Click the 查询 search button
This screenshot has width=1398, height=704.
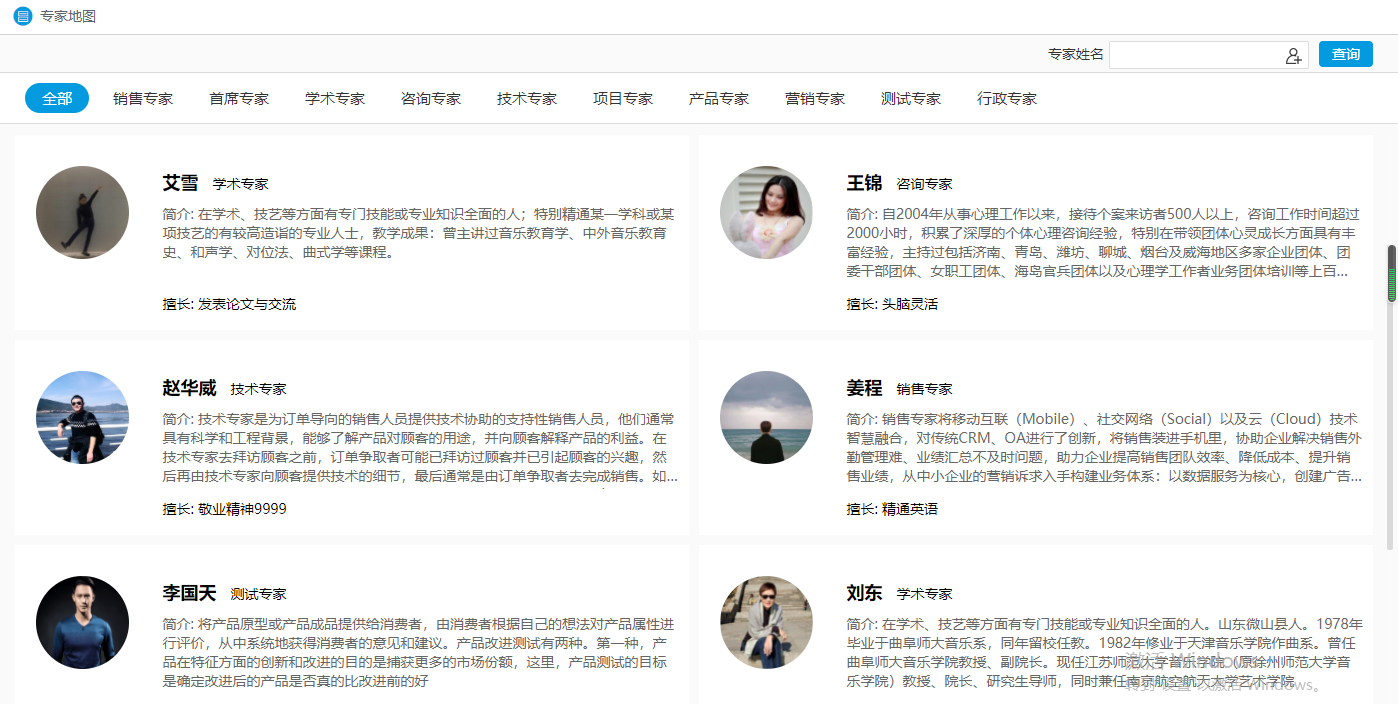[1345, 54]
